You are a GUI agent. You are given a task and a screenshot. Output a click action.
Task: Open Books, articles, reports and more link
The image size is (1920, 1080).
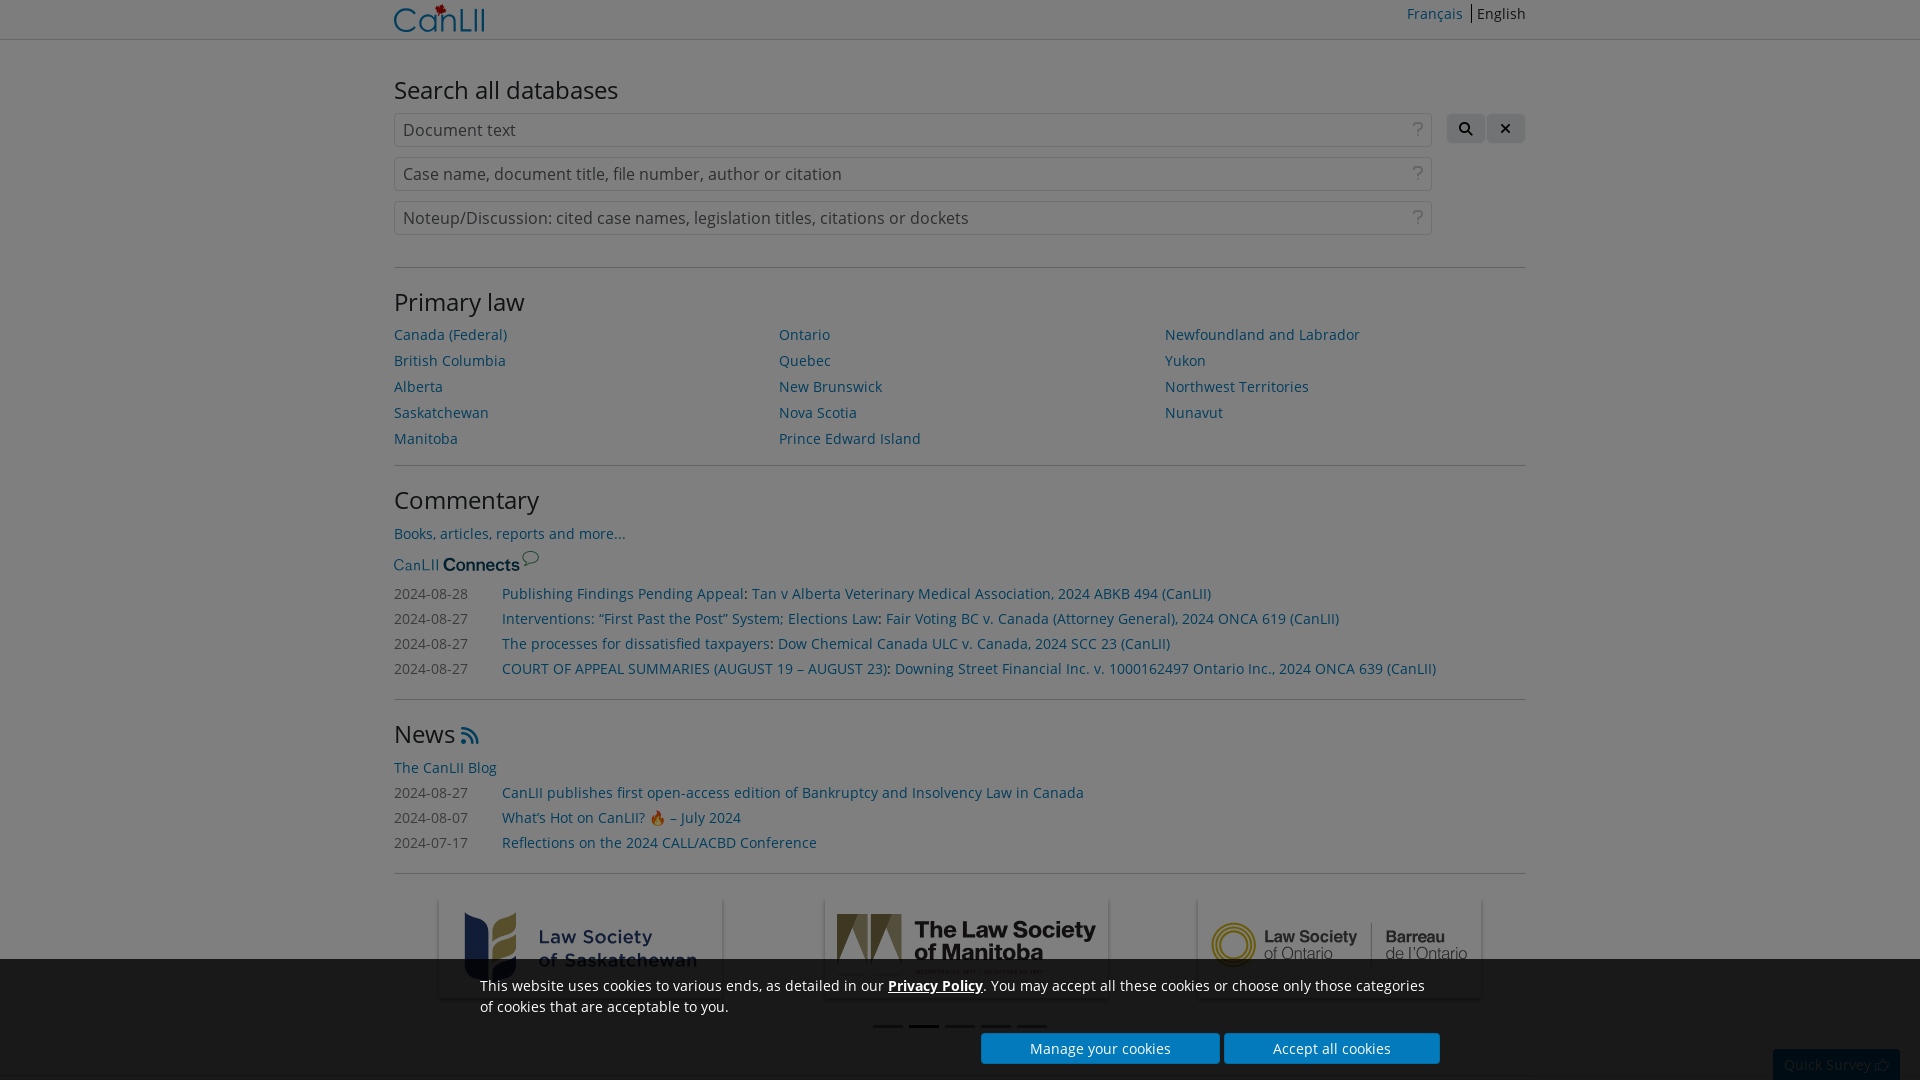pyautogui.click(x=510, y=534)
